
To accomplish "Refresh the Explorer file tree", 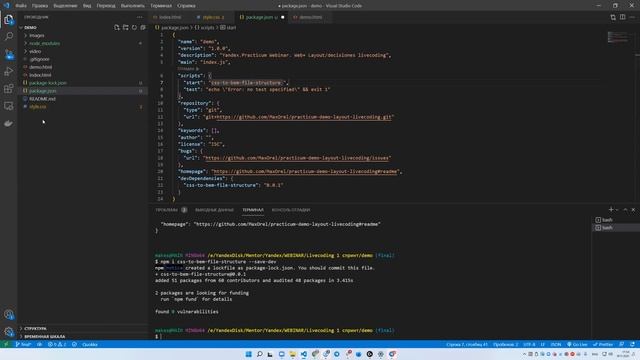I will click(134, 27).
